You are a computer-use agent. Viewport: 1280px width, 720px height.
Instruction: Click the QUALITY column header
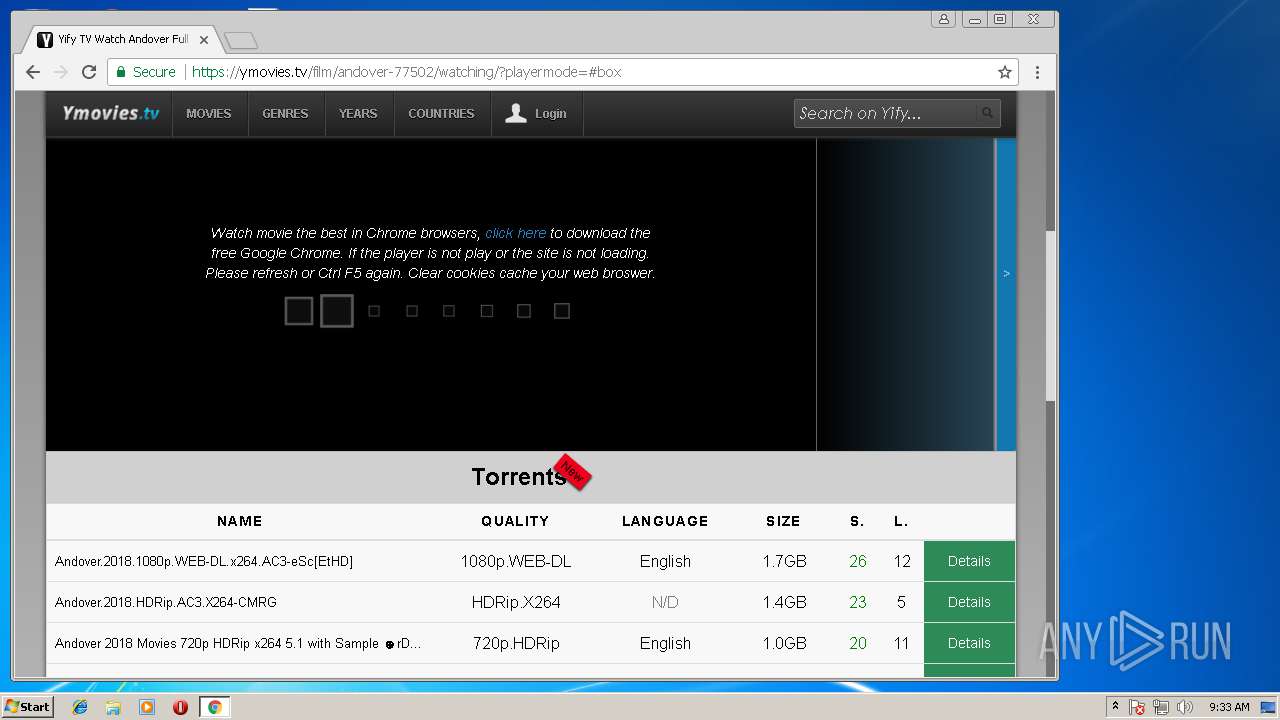tap(515, 521)
